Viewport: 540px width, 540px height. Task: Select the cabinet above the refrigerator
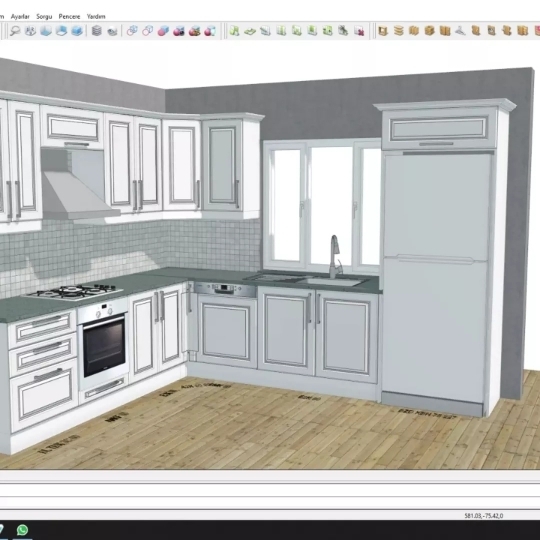(x=439, y=128)
